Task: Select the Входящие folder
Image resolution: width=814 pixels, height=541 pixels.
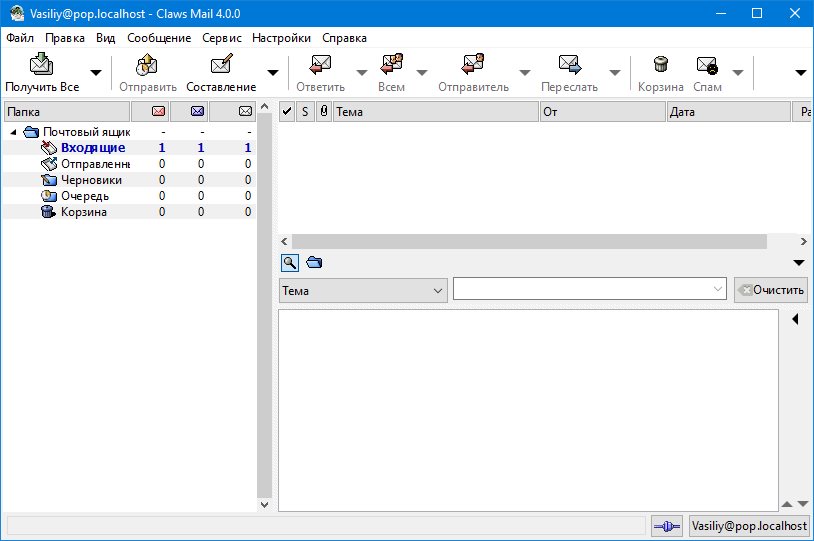Action: (93, 148)
